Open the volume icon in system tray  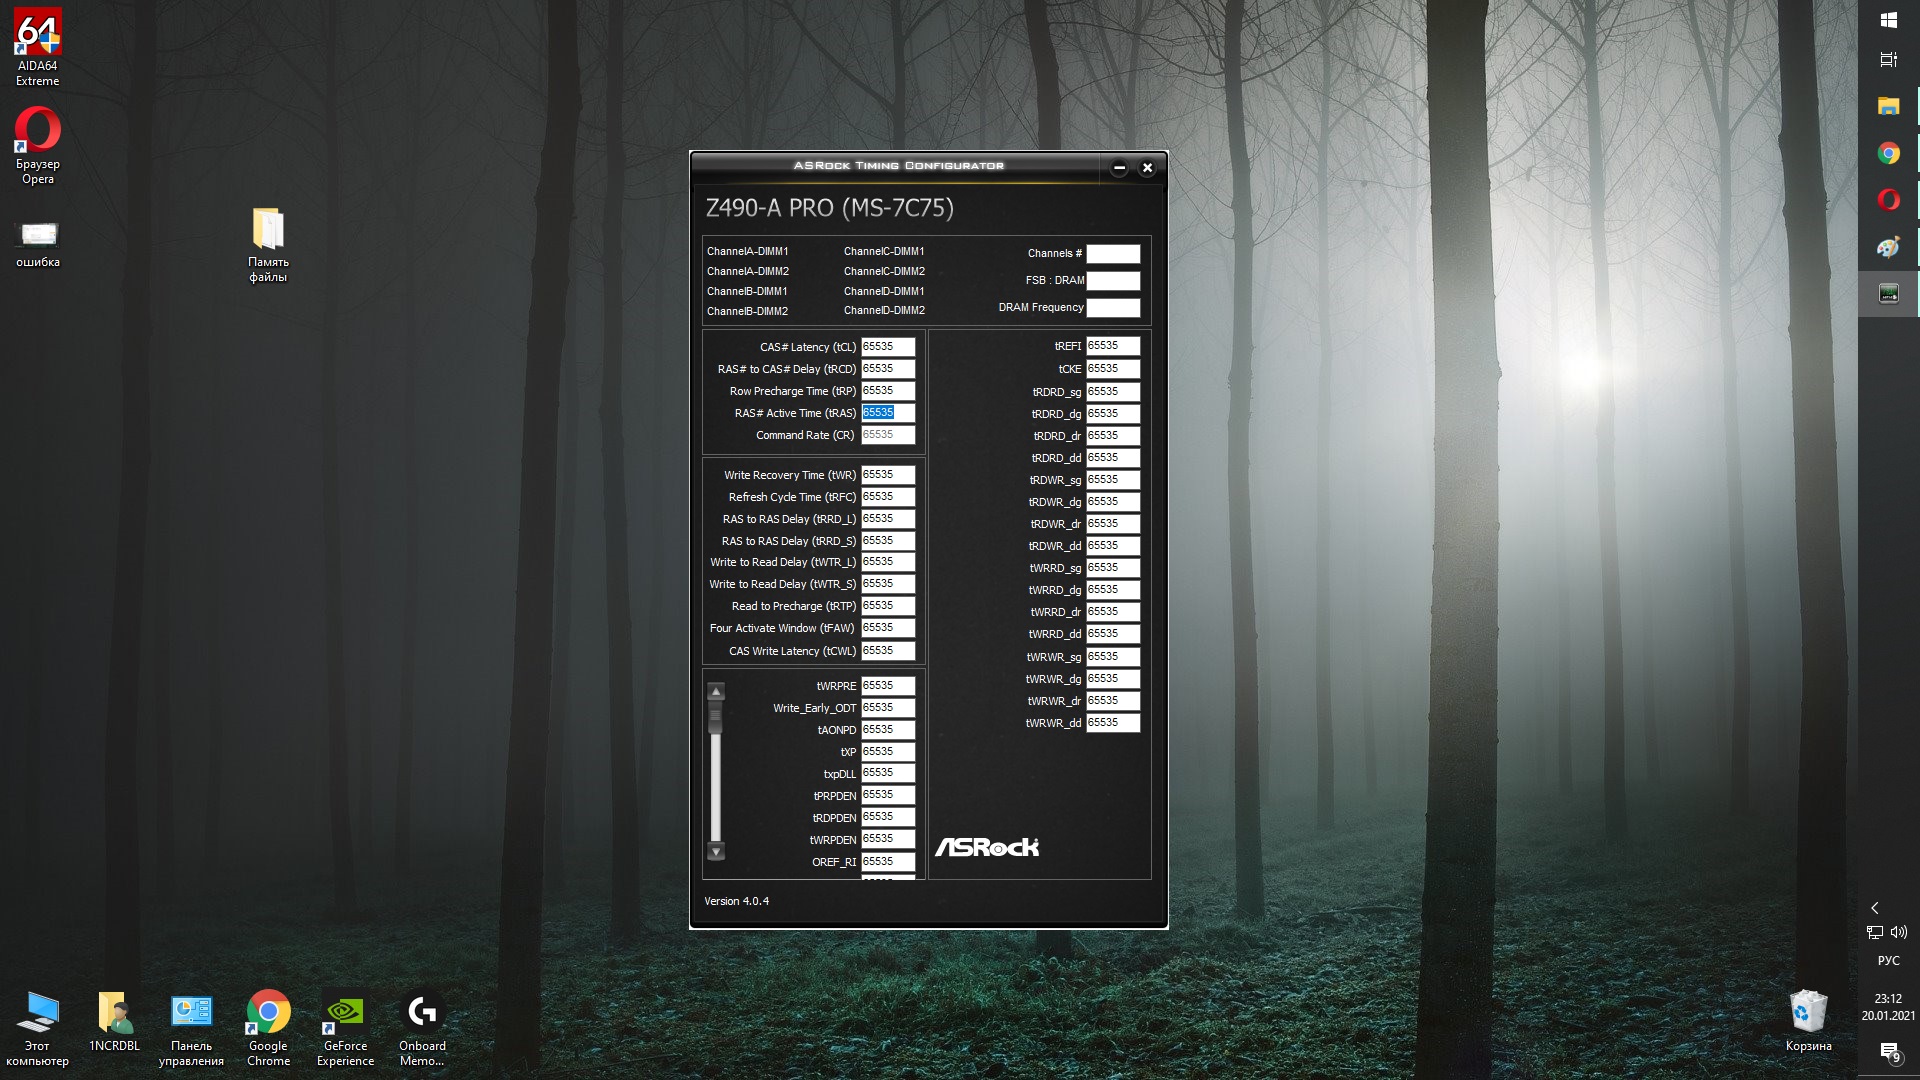tap(1899, 932)
